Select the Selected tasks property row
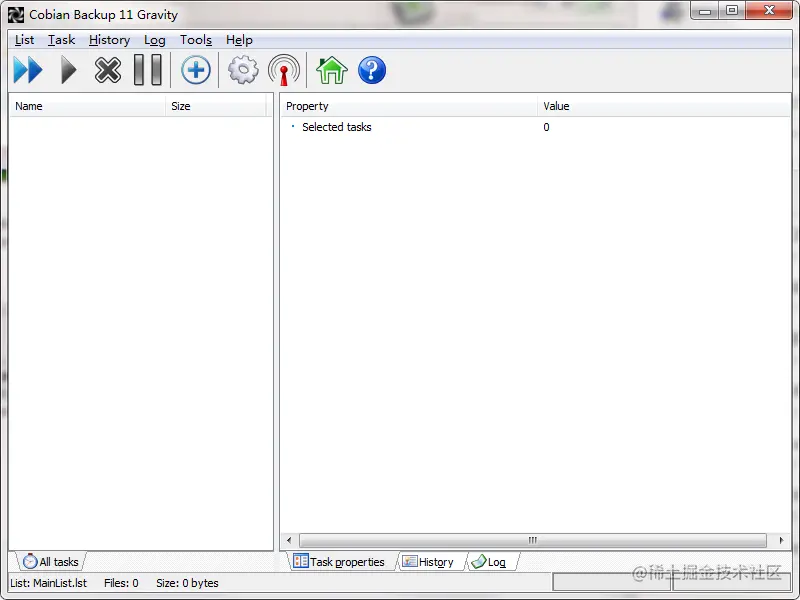This screenshot has width=800, height=600. (535, 127)
